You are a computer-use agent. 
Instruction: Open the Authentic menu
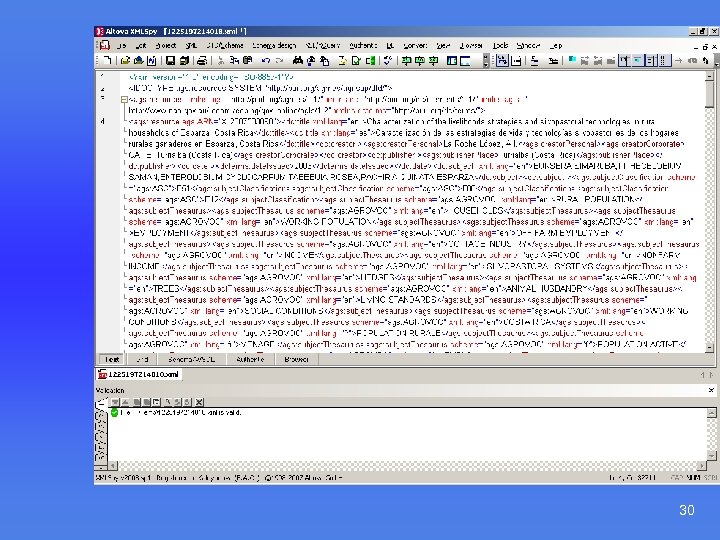point(363,45)
